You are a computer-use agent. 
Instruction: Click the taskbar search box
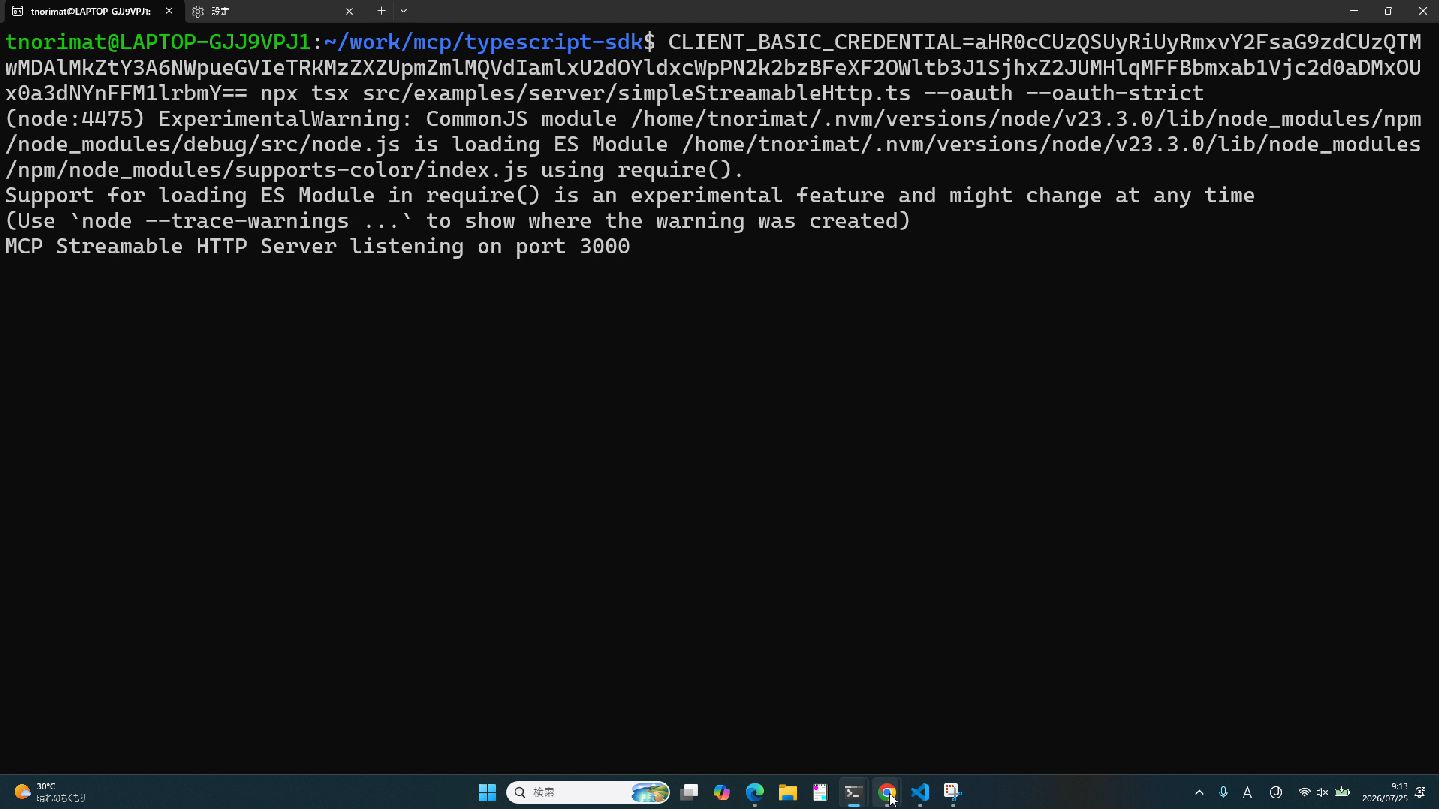click(588, 792)
